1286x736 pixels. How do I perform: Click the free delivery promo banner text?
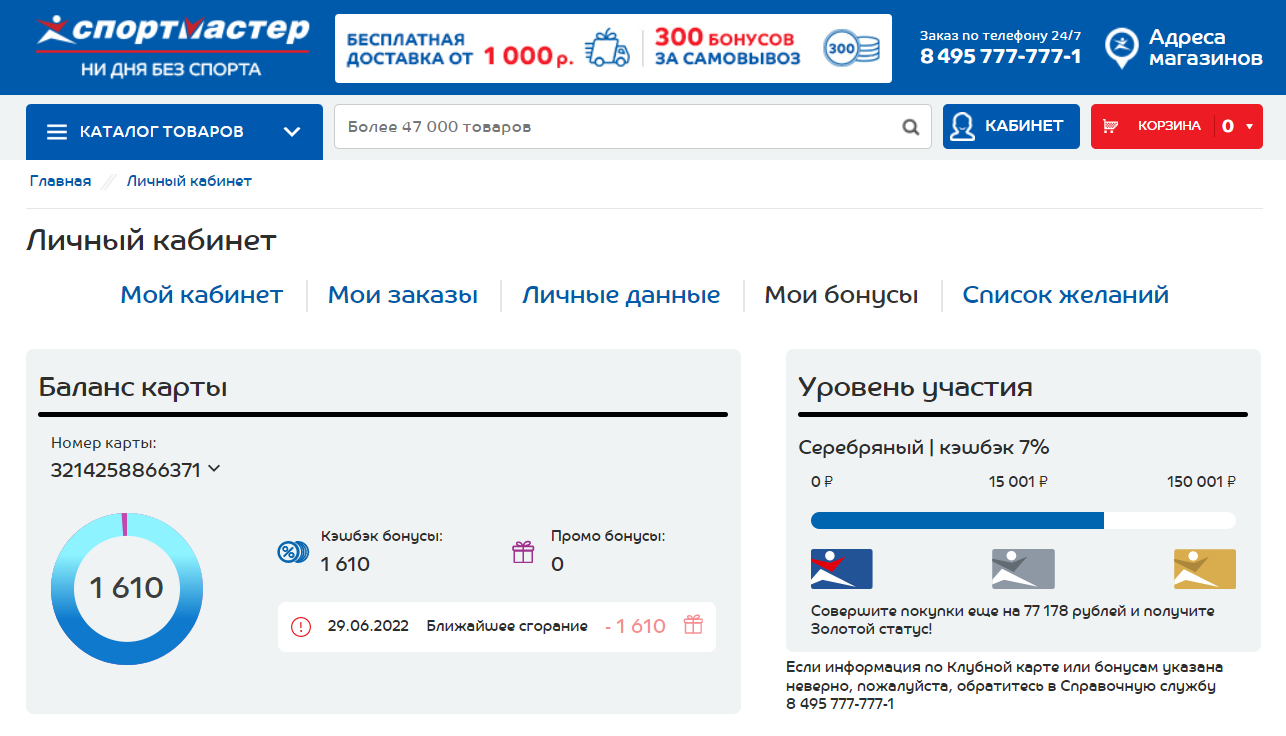459,49
